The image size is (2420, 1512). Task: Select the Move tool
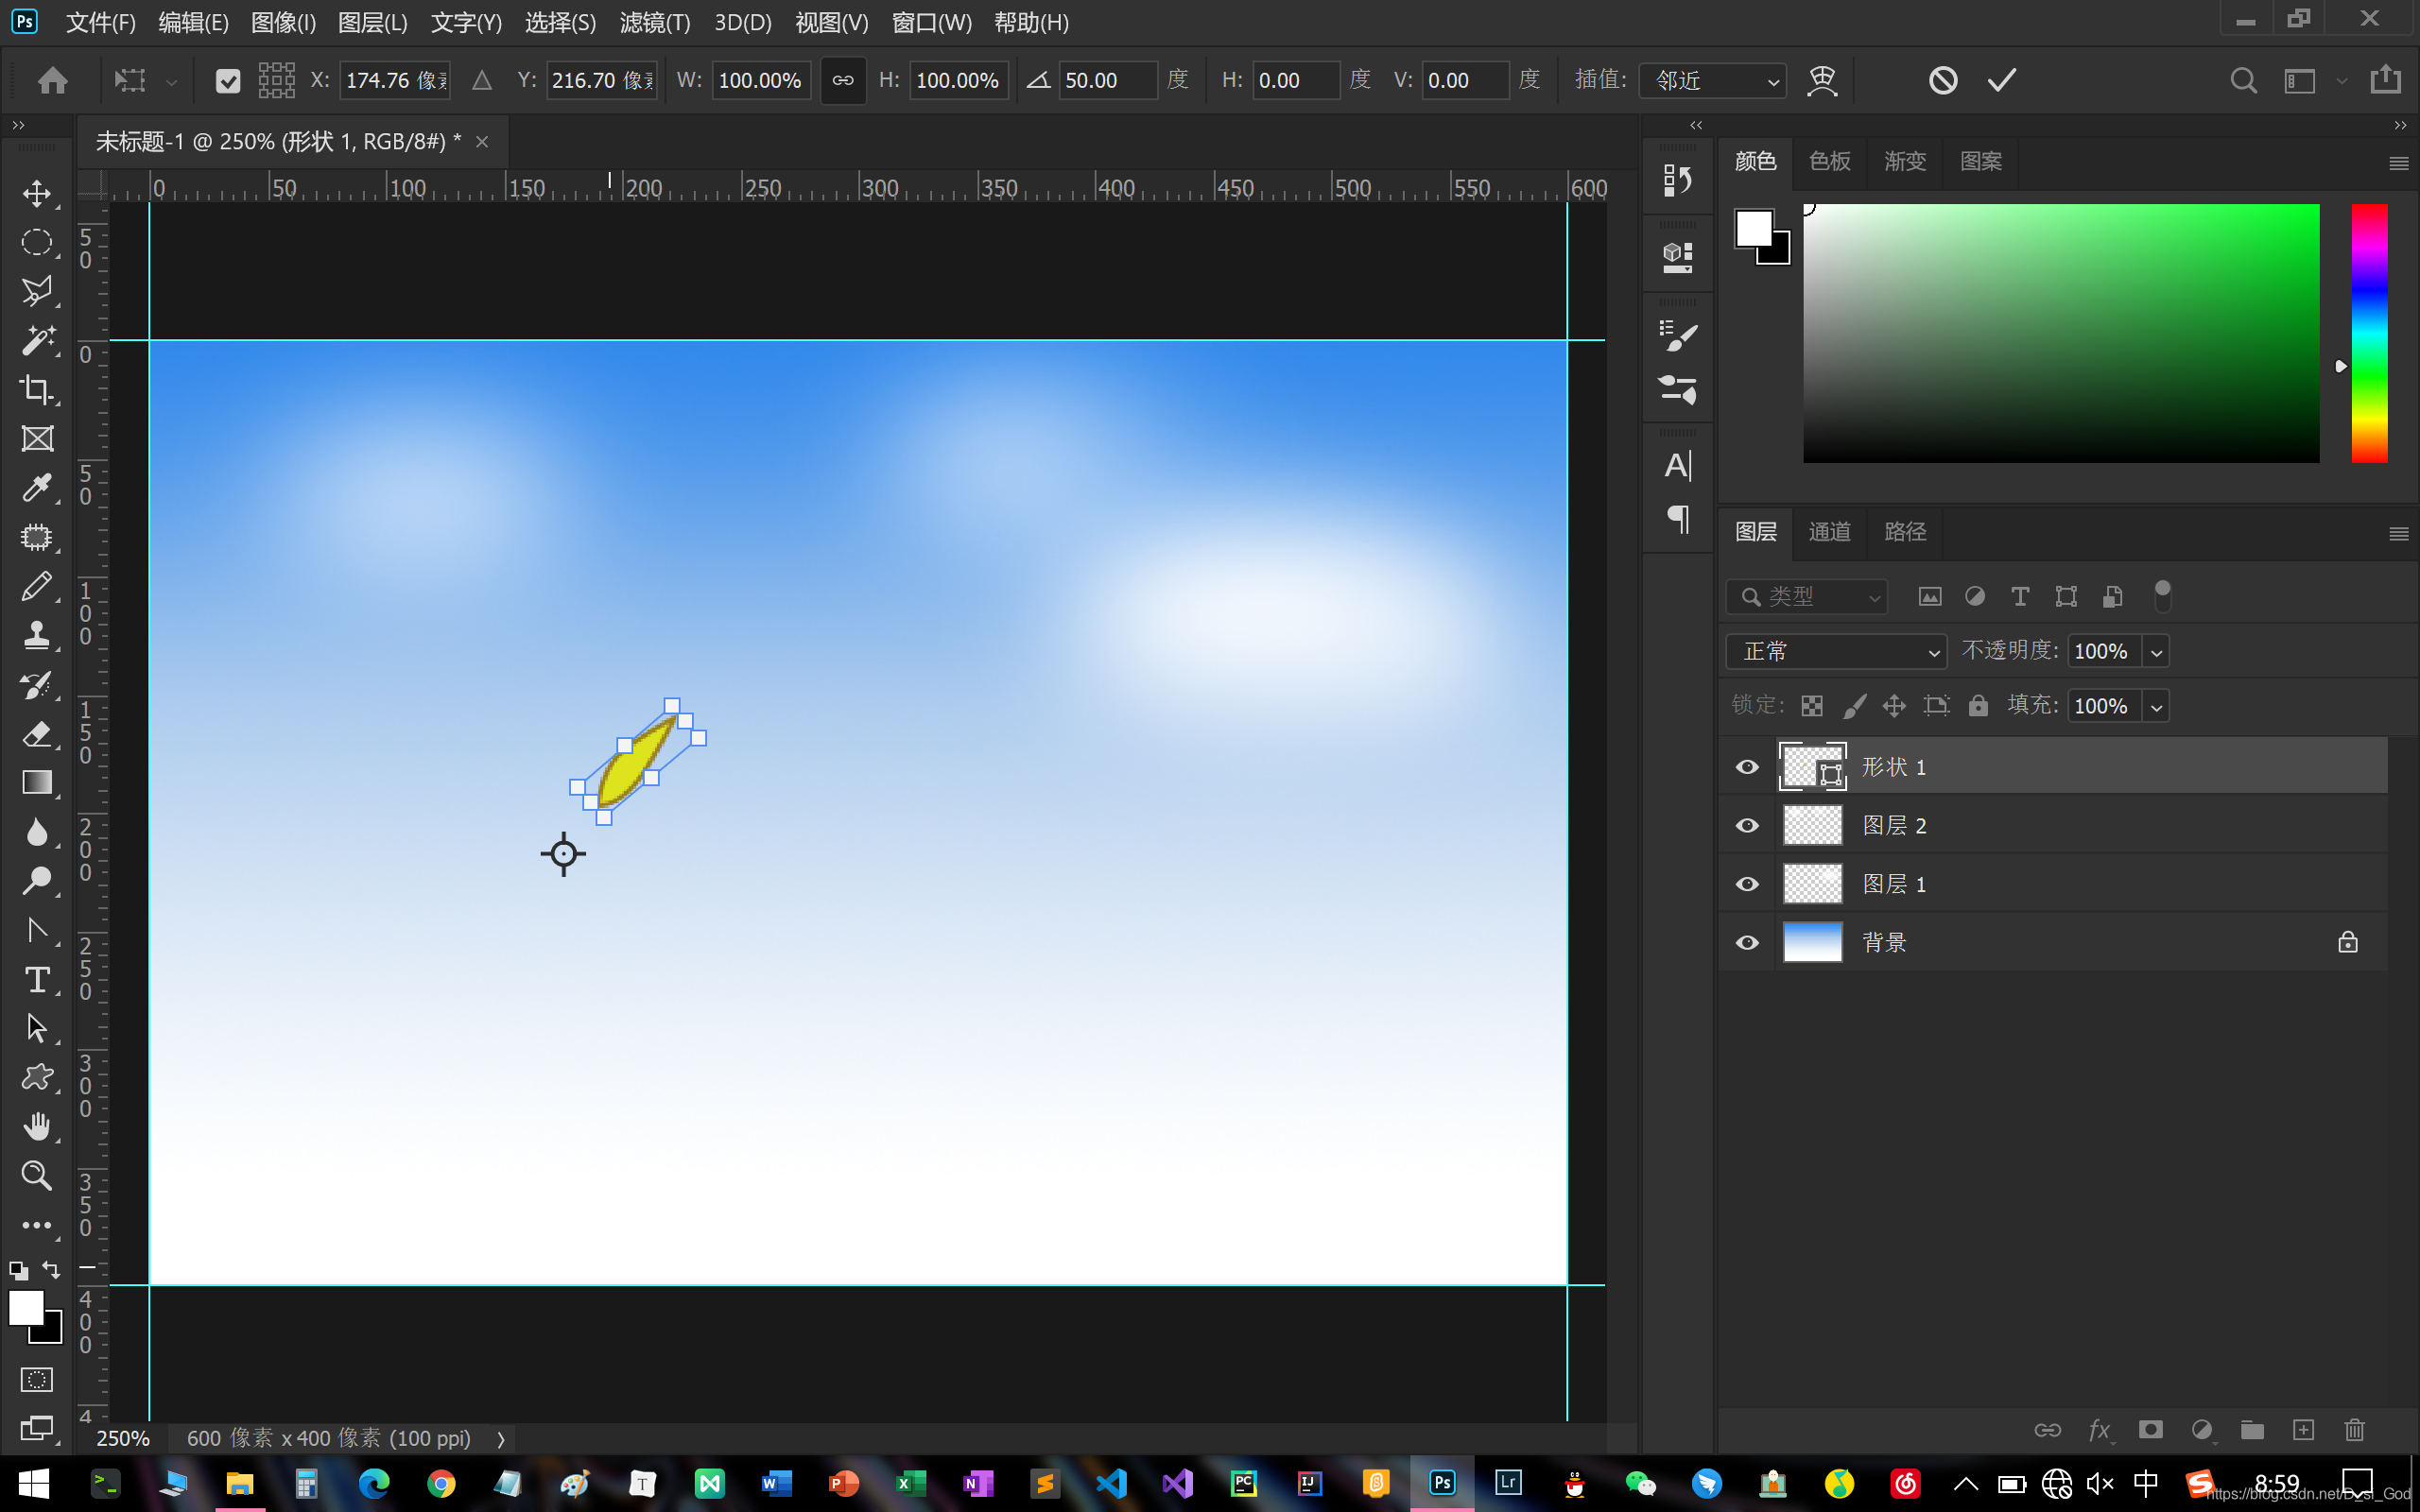(37, 193)
